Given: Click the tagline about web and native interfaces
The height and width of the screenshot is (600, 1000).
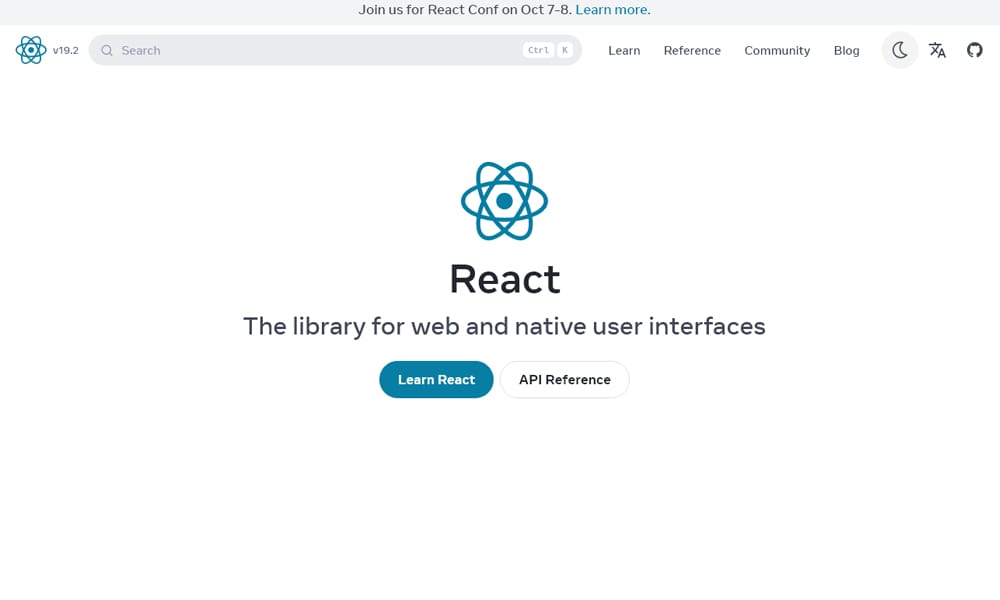Looking at the screenshot, I should (504, 326).
